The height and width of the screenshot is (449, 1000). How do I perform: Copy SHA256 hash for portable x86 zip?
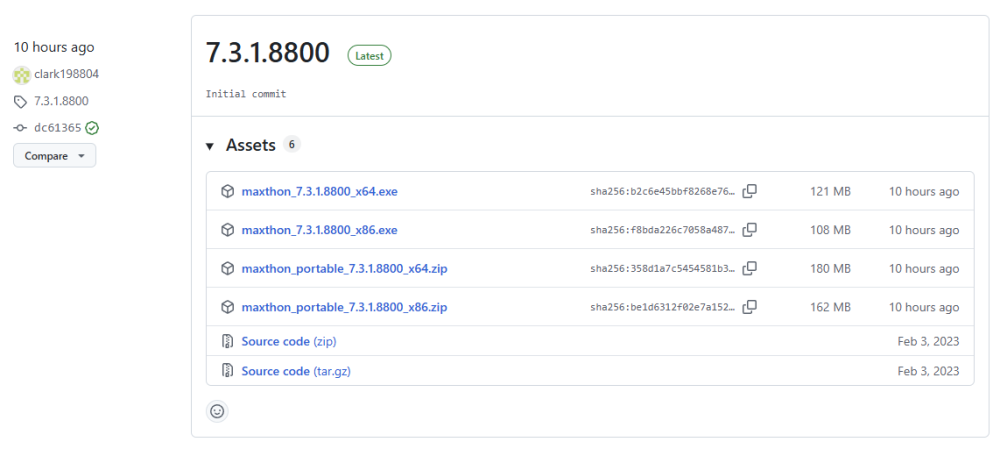(x=749, y=307)
